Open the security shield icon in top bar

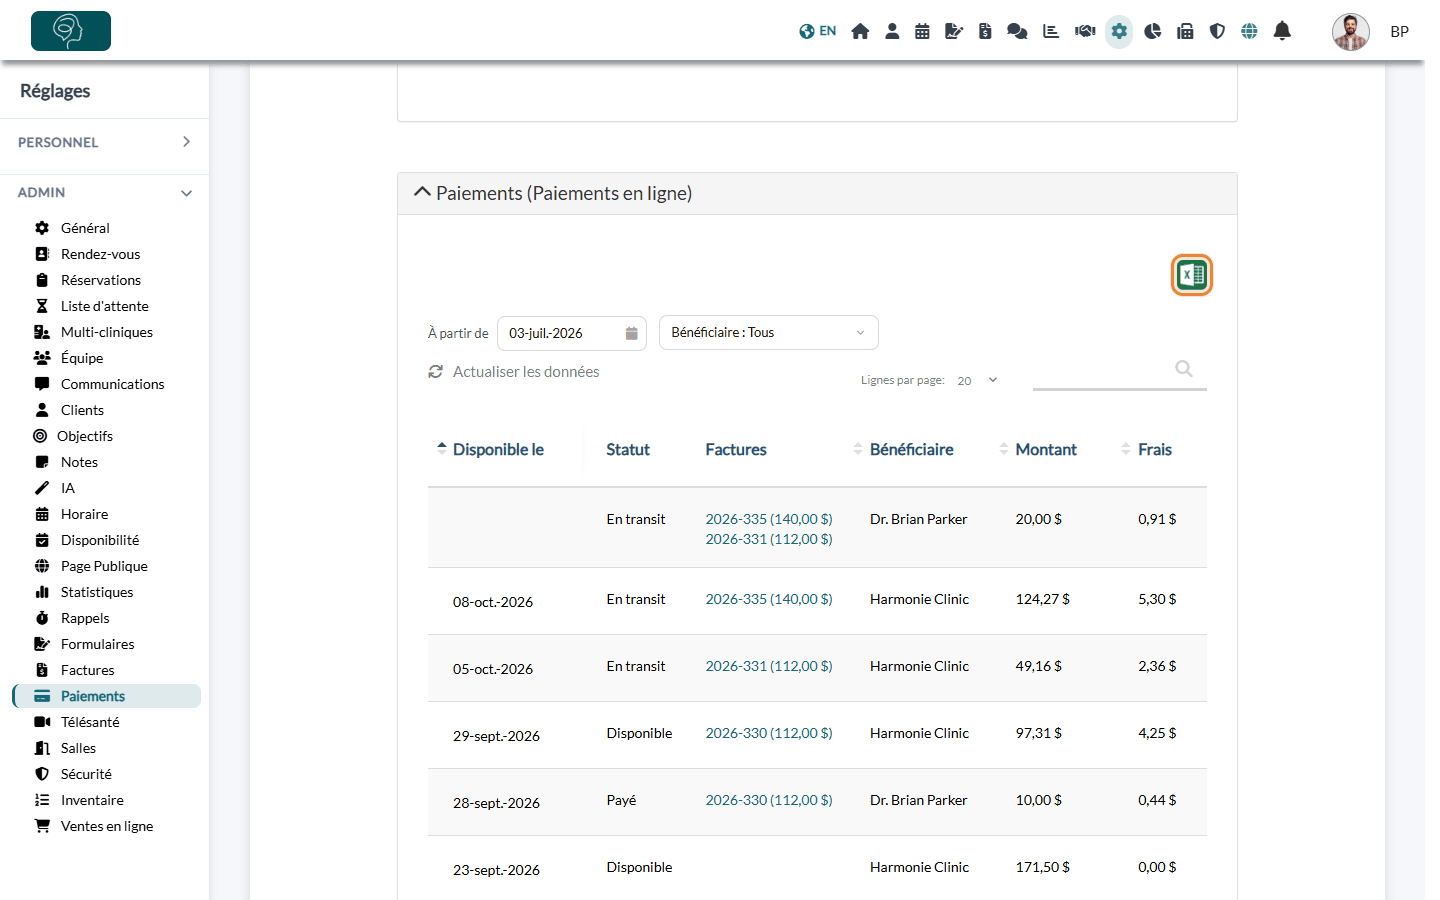coord(1217,31)
